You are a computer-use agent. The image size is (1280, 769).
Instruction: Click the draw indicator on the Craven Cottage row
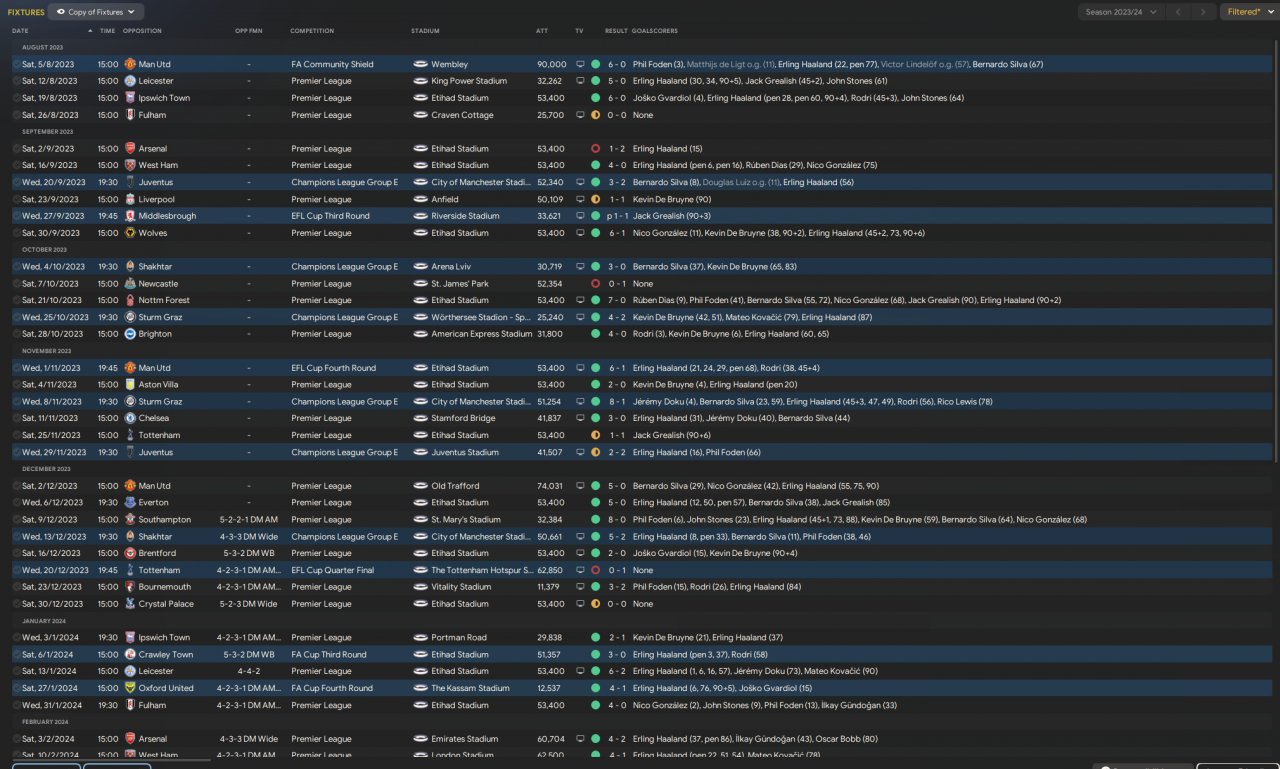tap(595, 115)
